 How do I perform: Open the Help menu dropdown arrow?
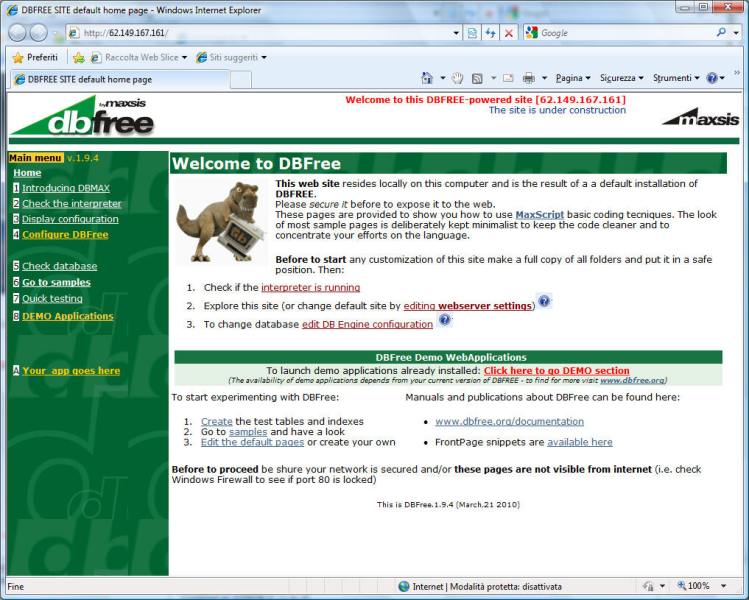click(x=722, y=78)
